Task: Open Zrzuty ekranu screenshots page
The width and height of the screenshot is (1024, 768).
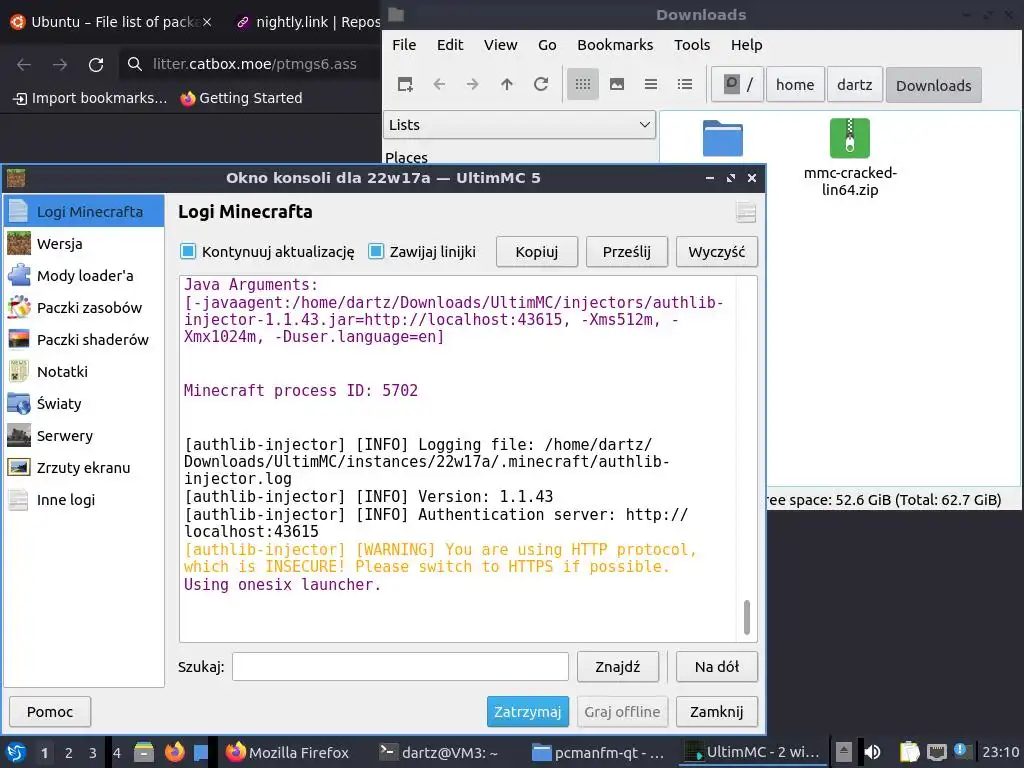Action: pyautogui.click(x=84, y=468)
